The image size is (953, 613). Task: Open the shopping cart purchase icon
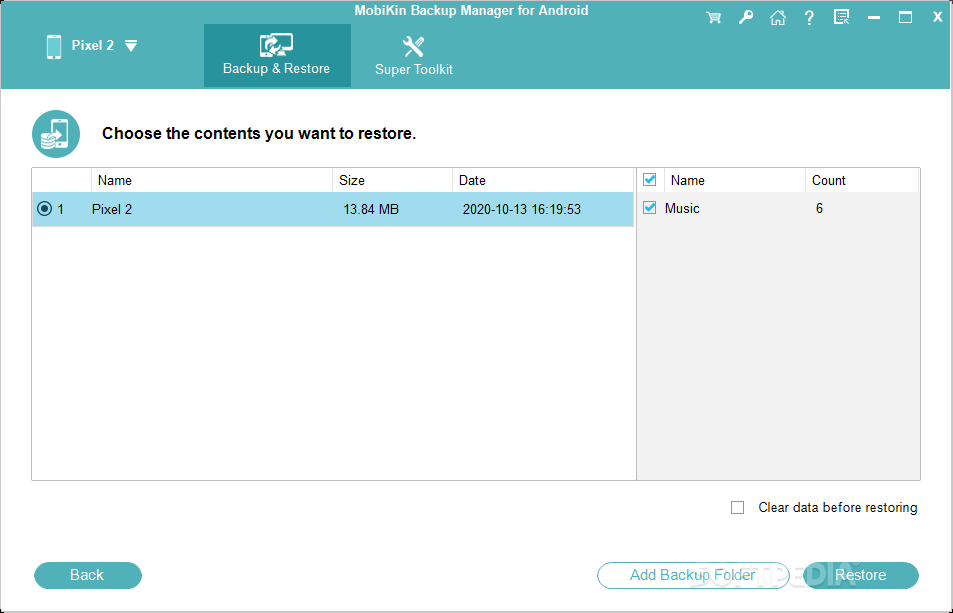click(x=714, y=17)
